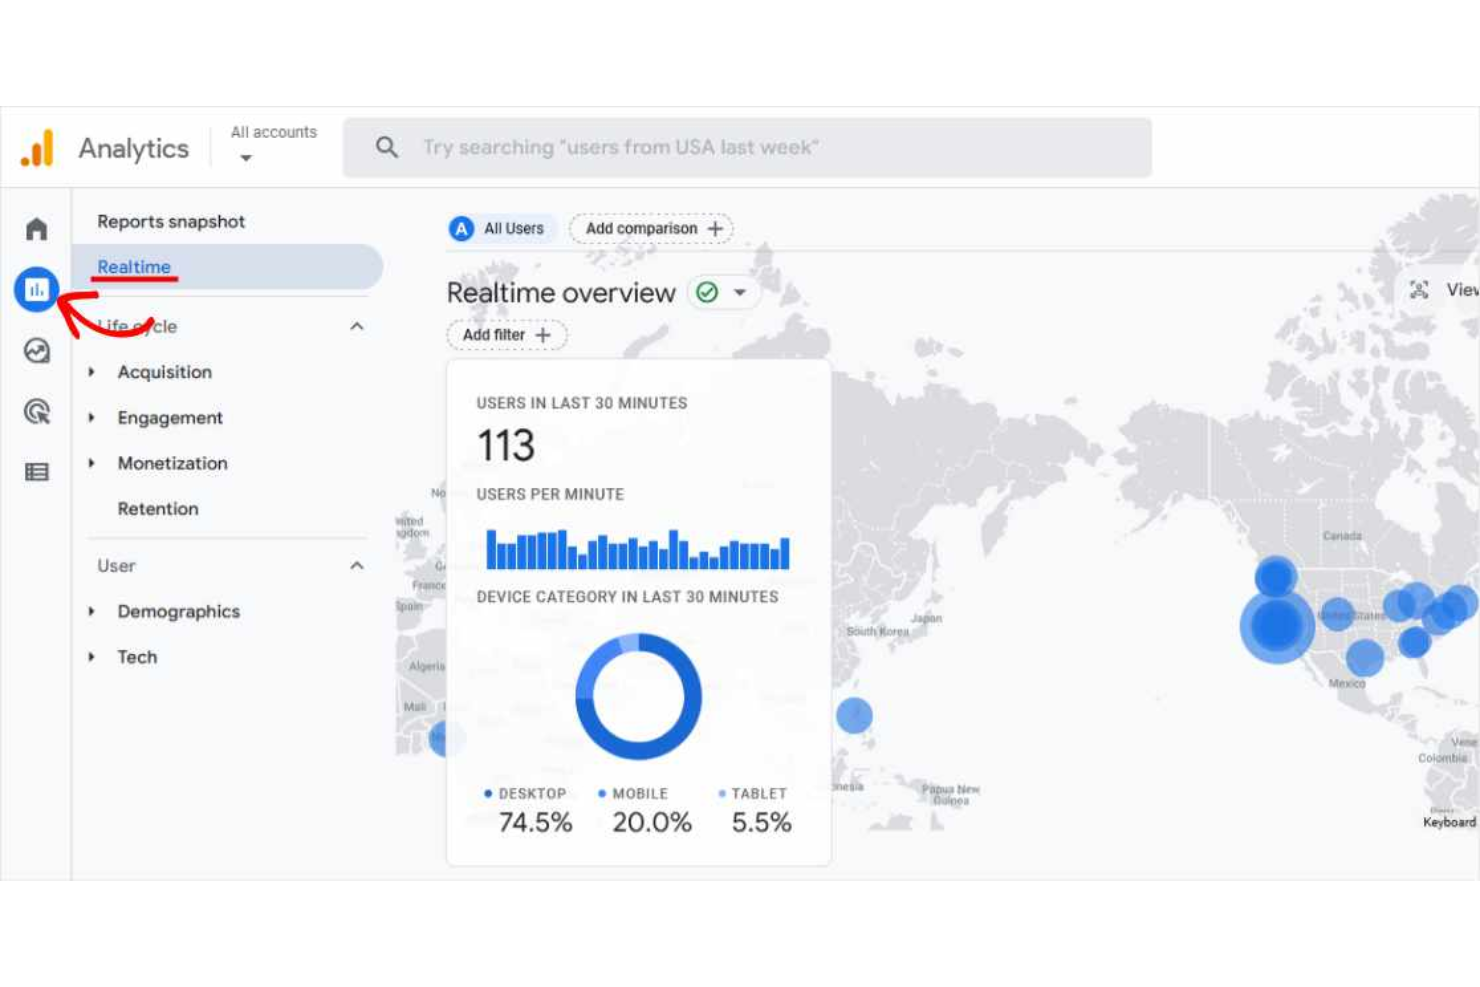Collapse the User section

357,564
